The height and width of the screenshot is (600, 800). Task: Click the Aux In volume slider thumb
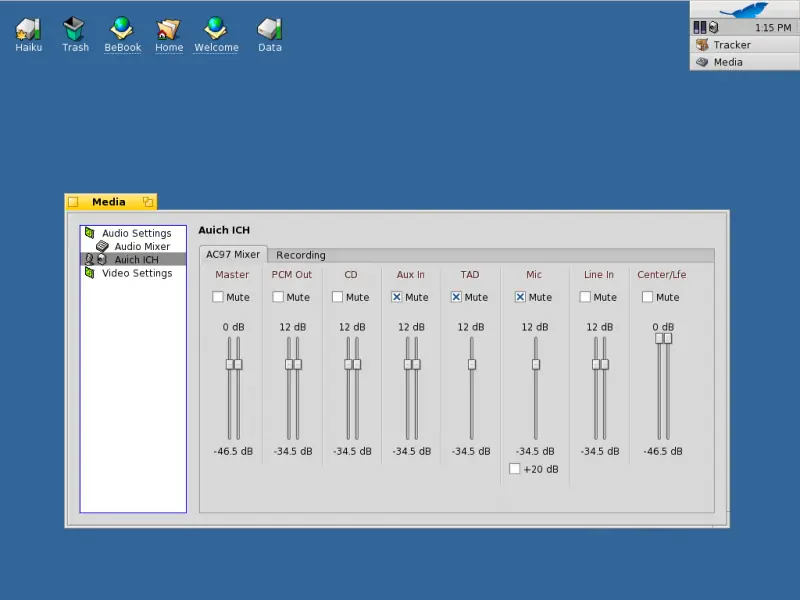tap(412, 364)
